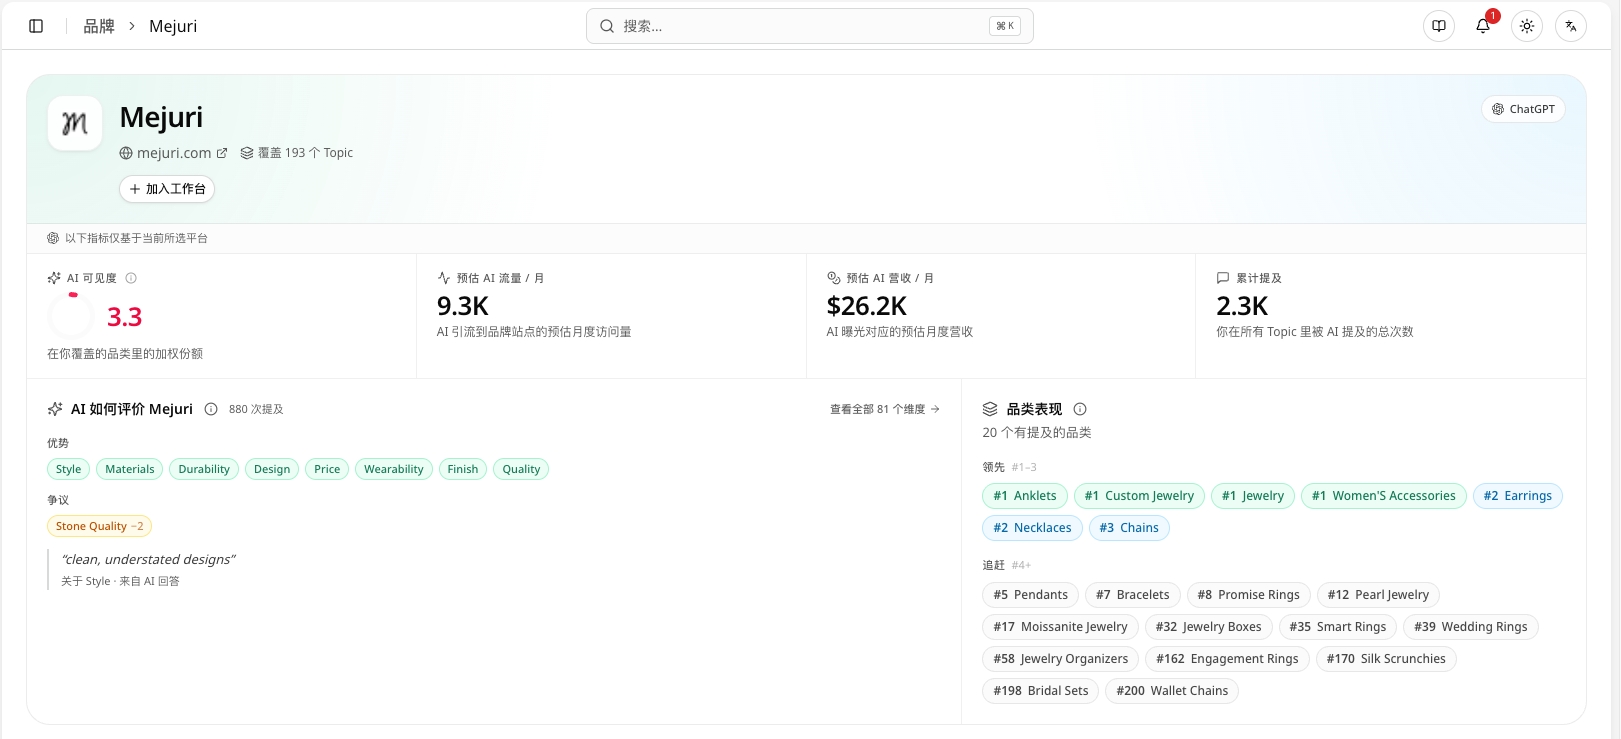The height and width of the screenshot is (739, 1621).
Task: Open #35 Smart Rings category chip
Action: tap(1338, 627)
